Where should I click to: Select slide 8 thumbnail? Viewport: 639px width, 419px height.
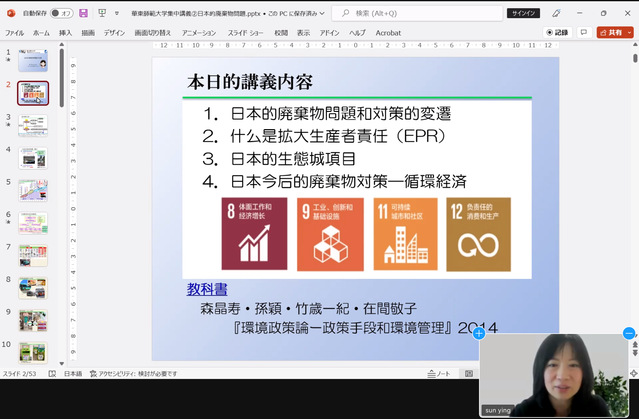click(x=33, y=288)
